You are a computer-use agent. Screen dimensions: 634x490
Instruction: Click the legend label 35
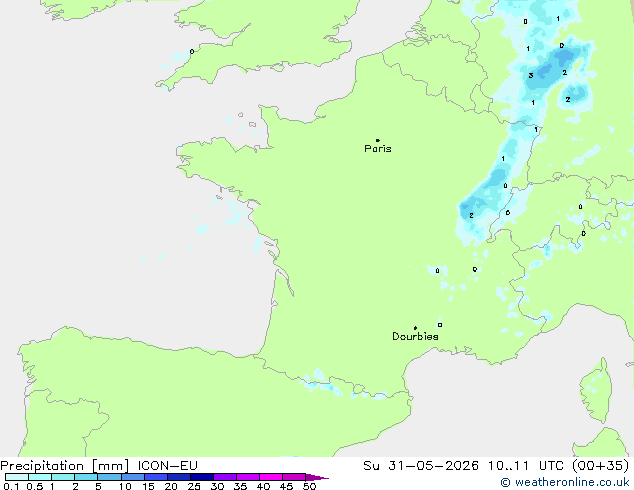tap(240, 486)
